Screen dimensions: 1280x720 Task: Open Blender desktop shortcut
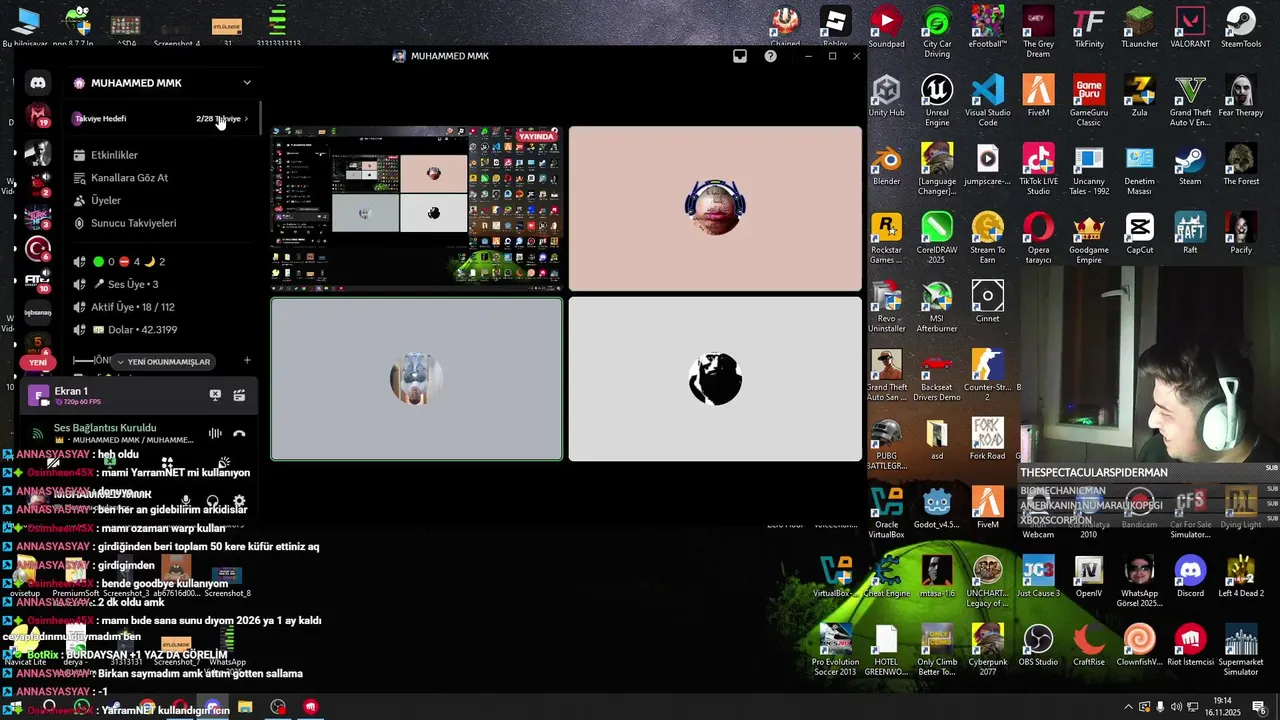886,165
